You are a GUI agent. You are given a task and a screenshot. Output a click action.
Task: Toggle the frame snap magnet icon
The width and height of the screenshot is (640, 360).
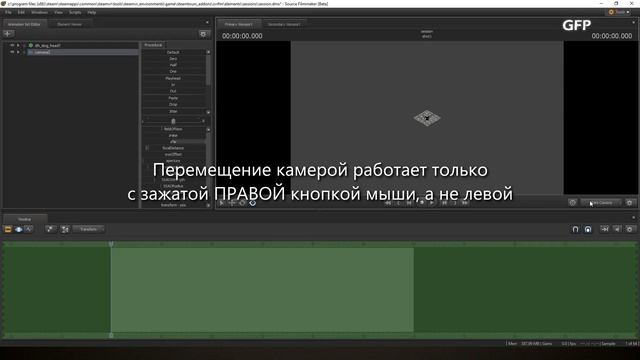588,229
